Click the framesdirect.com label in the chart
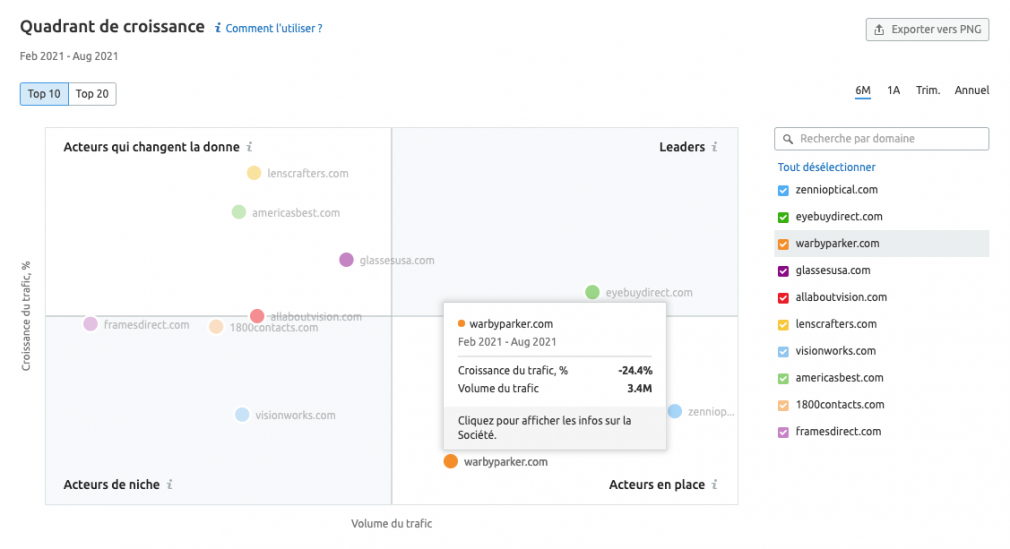Image resolution: width=1010 pixels, height=549 pixels. pyautogui.click(x=146, y=325)
